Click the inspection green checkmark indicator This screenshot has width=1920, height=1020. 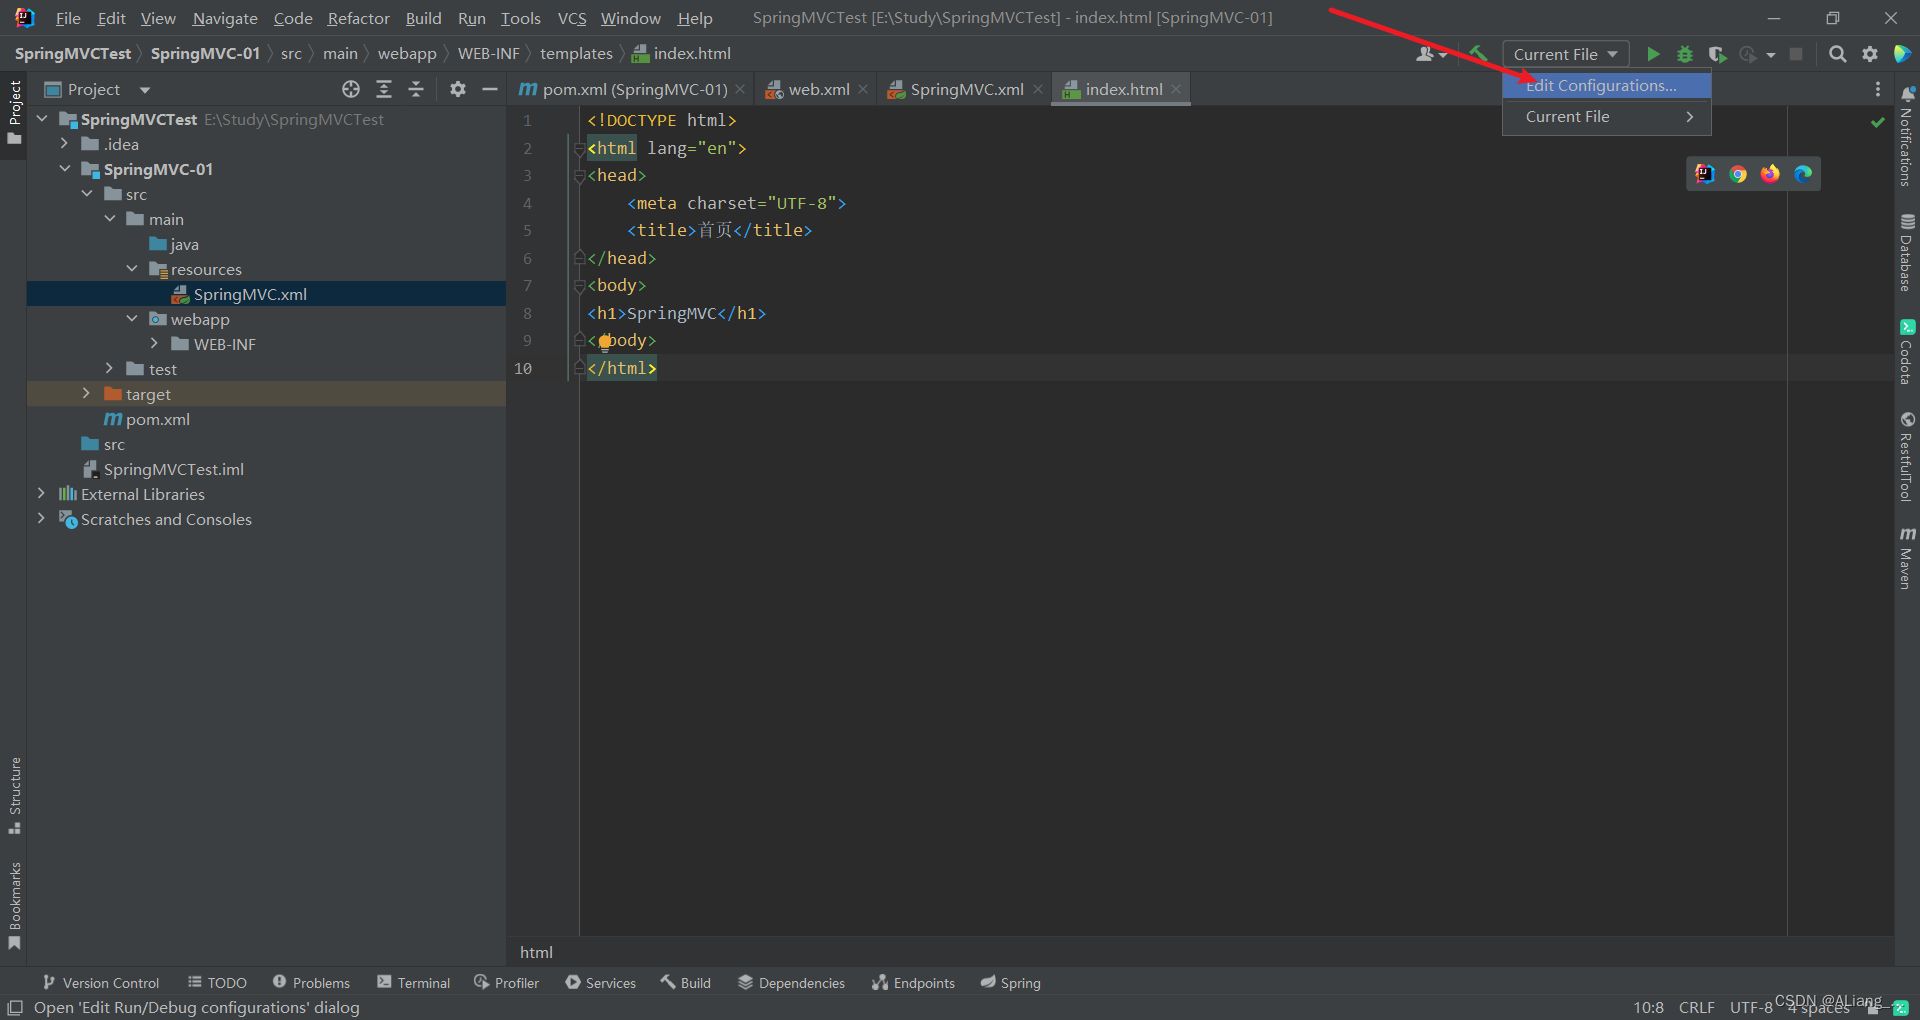1878,122
